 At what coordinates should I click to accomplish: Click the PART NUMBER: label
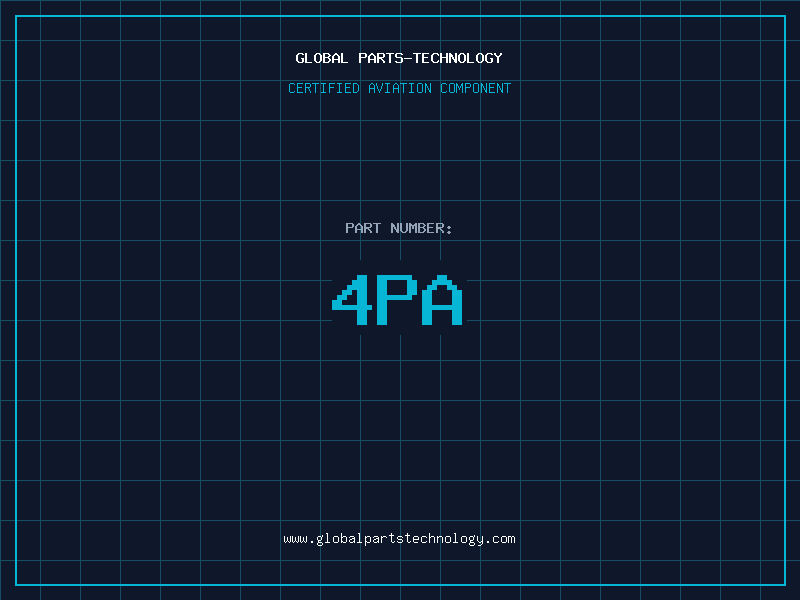pyautogui.click(x=398, y=228)
